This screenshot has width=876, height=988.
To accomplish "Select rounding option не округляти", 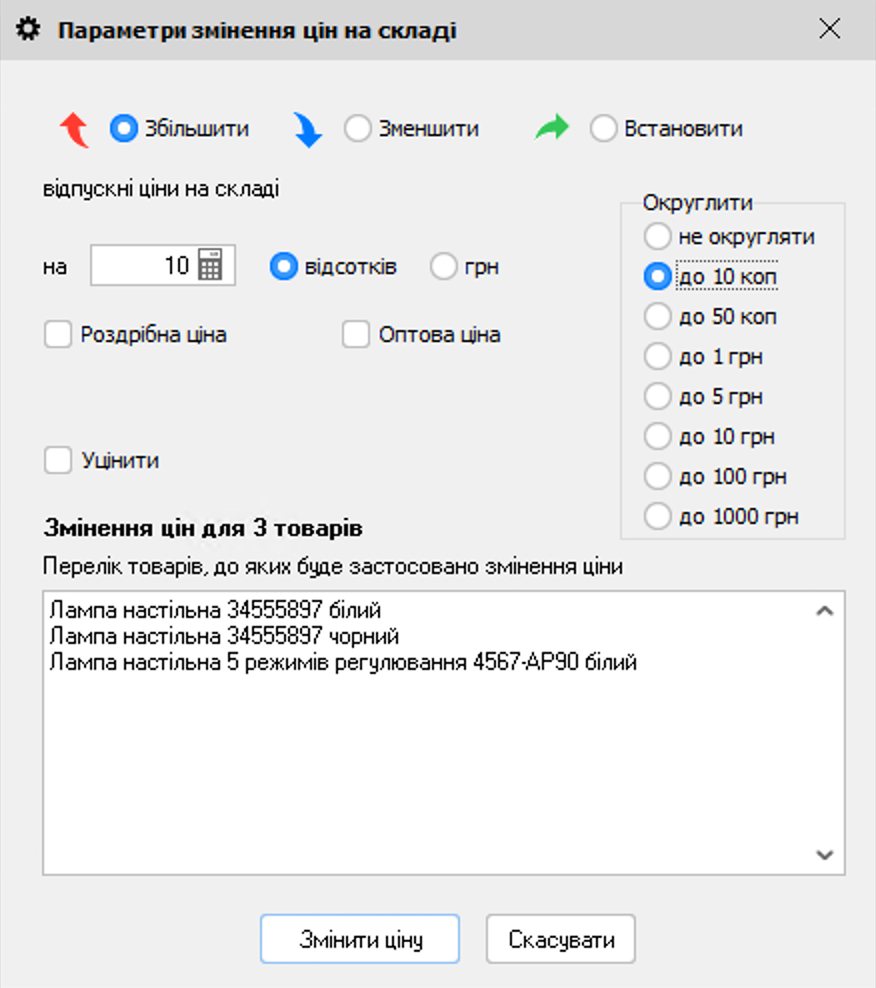I will (658, 236).
